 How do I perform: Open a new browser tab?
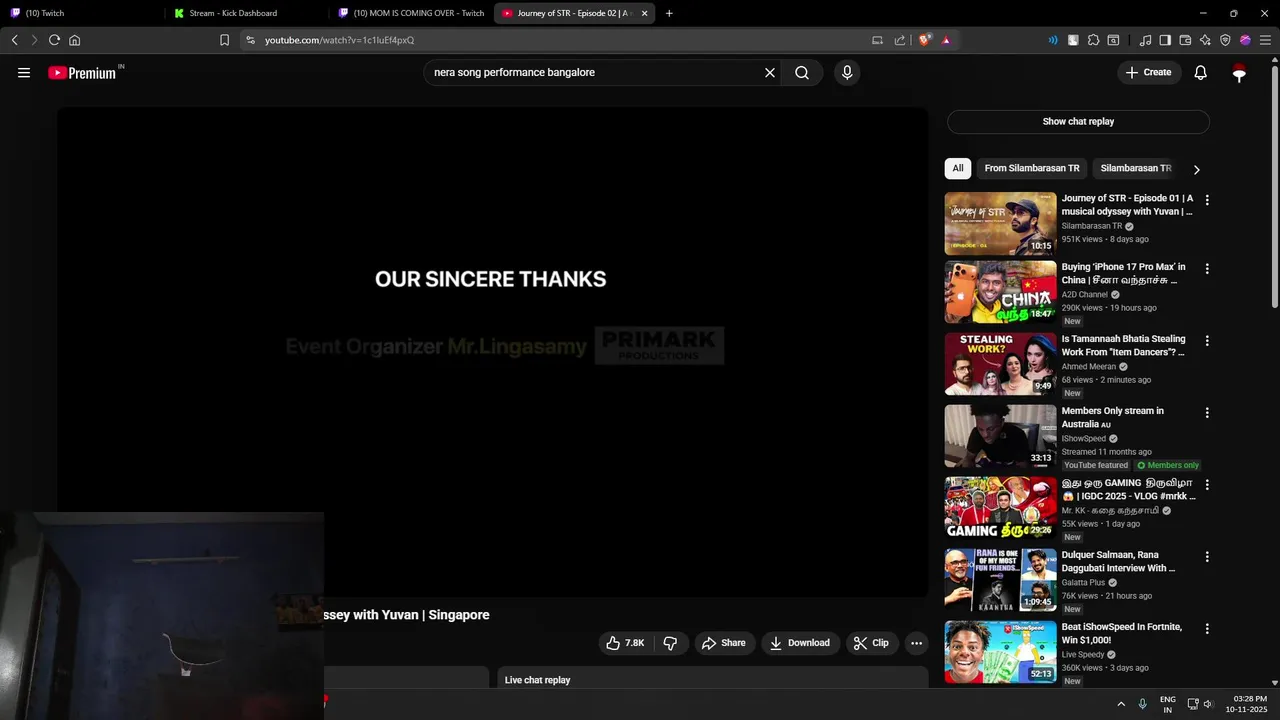click(x=669, y=13)
